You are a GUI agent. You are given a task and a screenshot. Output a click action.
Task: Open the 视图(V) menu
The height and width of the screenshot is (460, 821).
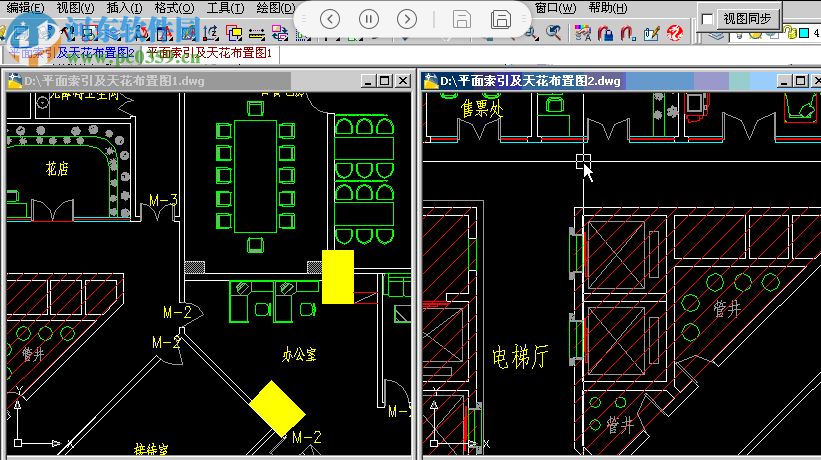[75, 8]
